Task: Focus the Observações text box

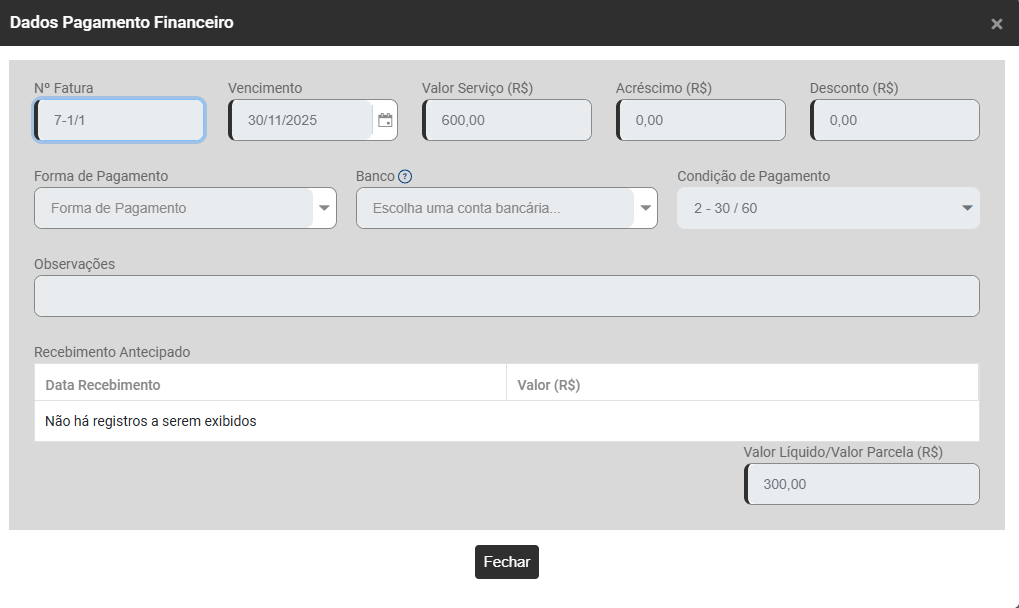Action: tap(507, 296)
